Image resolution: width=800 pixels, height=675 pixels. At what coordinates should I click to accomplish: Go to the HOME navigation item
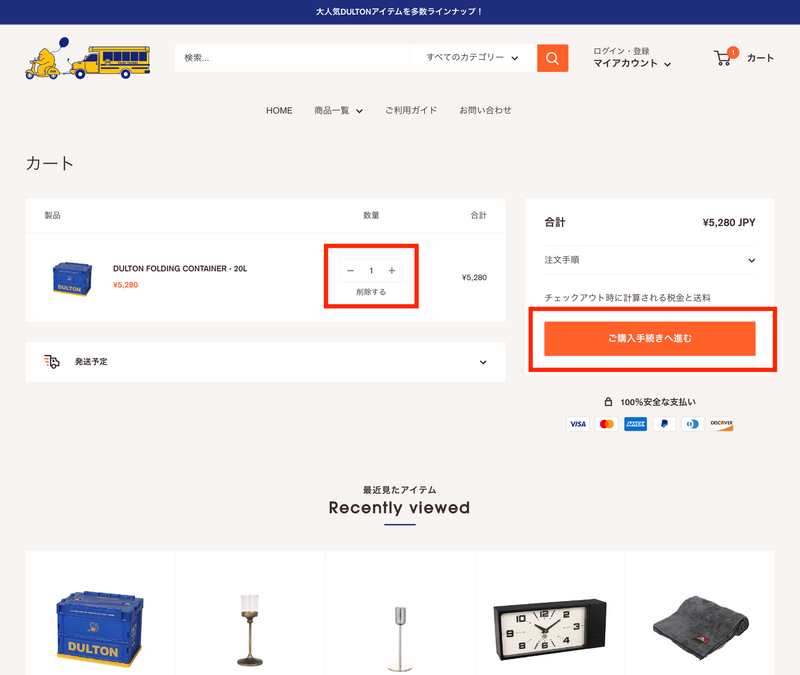click(279, 111)
